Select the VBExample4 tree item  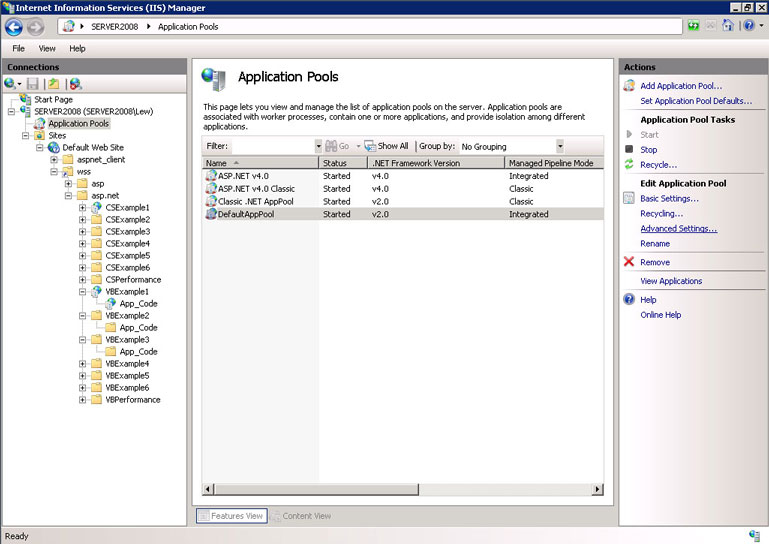[127, 363]
